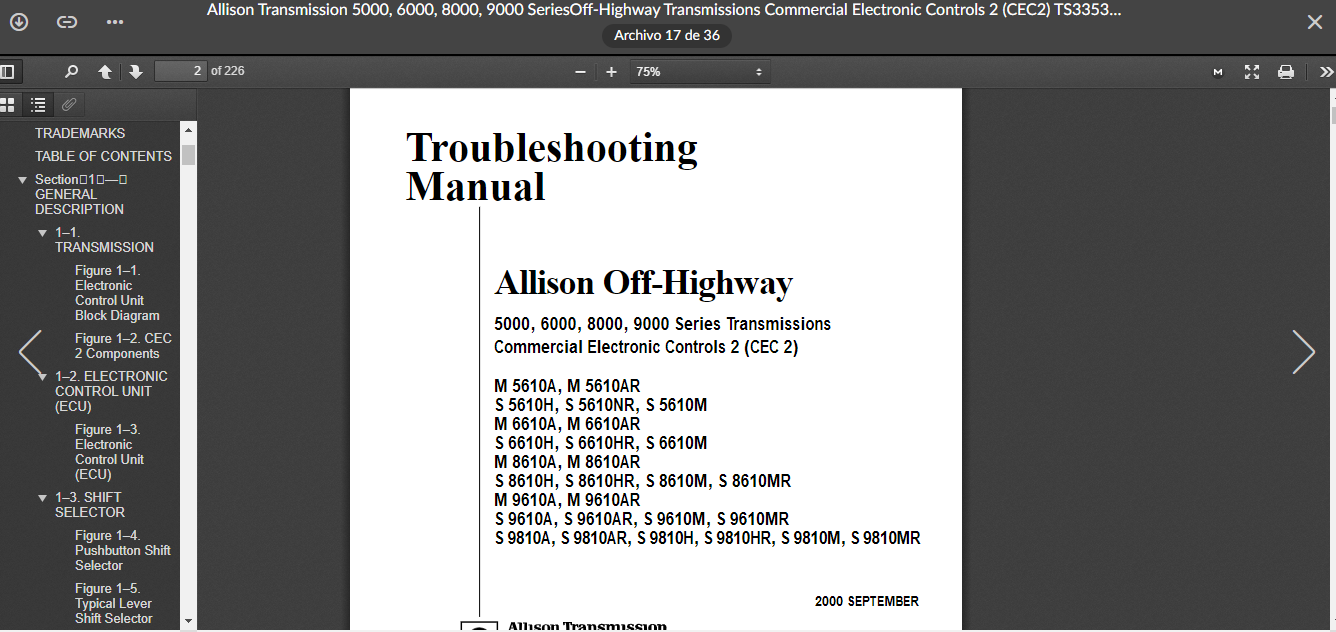The height and width of the screenshot is (632, 1336).
Task: Open the three-dots more options menu
Action: pyautogui.click(x=115, y=22)
